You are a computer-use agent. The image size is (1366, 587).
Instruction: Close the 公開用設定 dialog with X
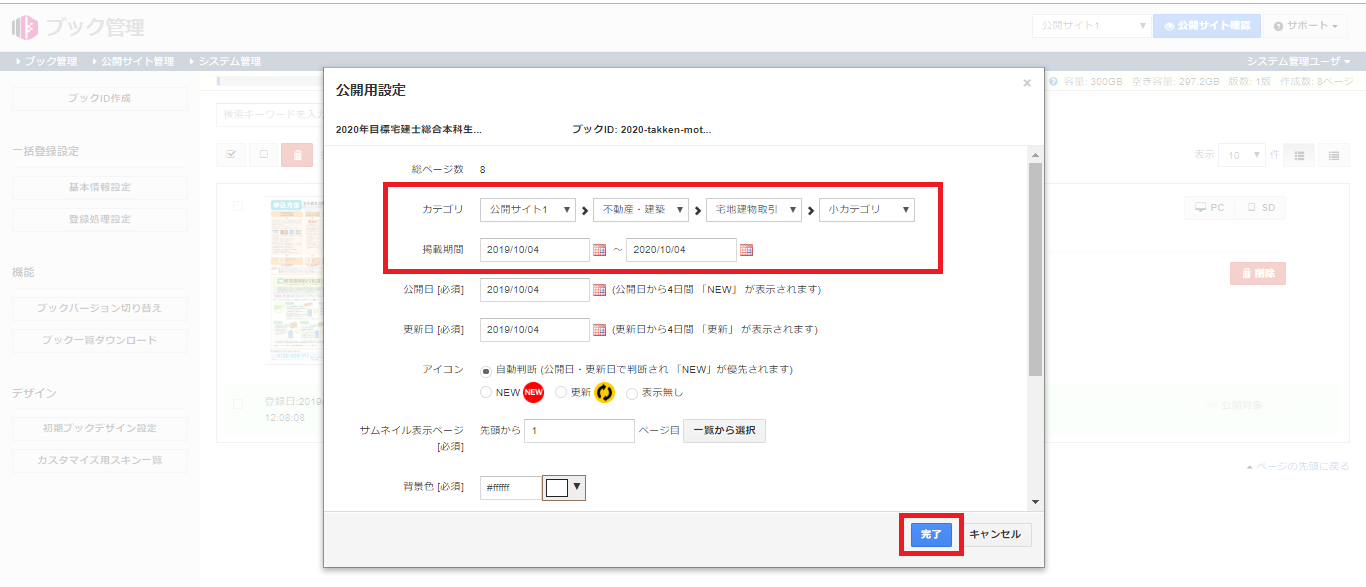coord(1026,84)
